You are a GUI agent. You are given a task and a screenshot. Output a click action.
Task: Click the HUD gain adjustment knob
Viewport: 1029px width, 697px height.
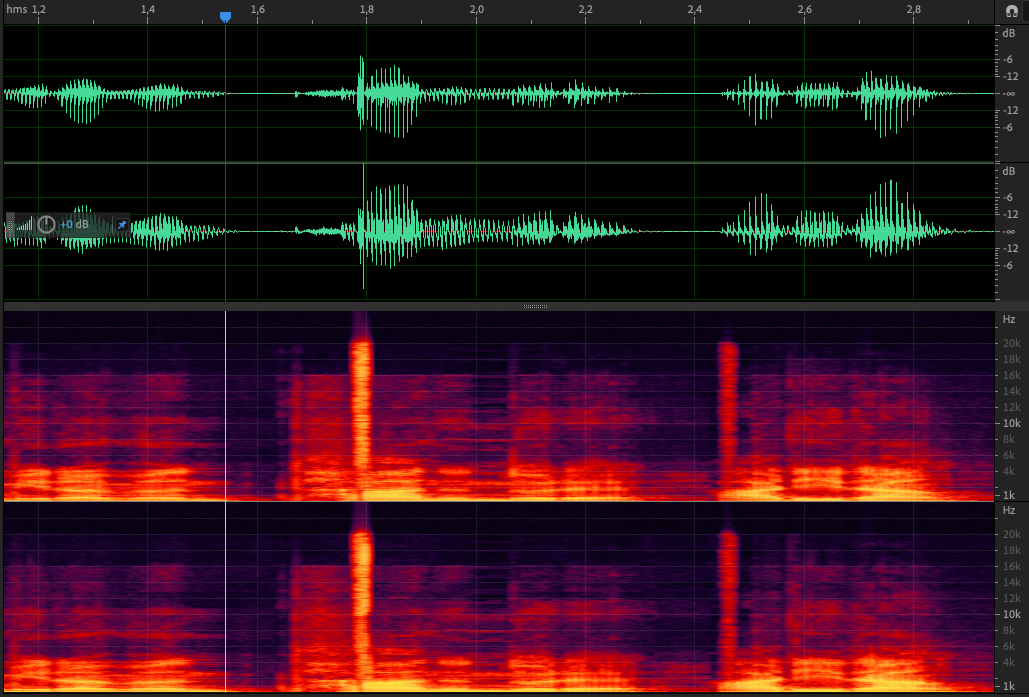(x=46, y=224)
